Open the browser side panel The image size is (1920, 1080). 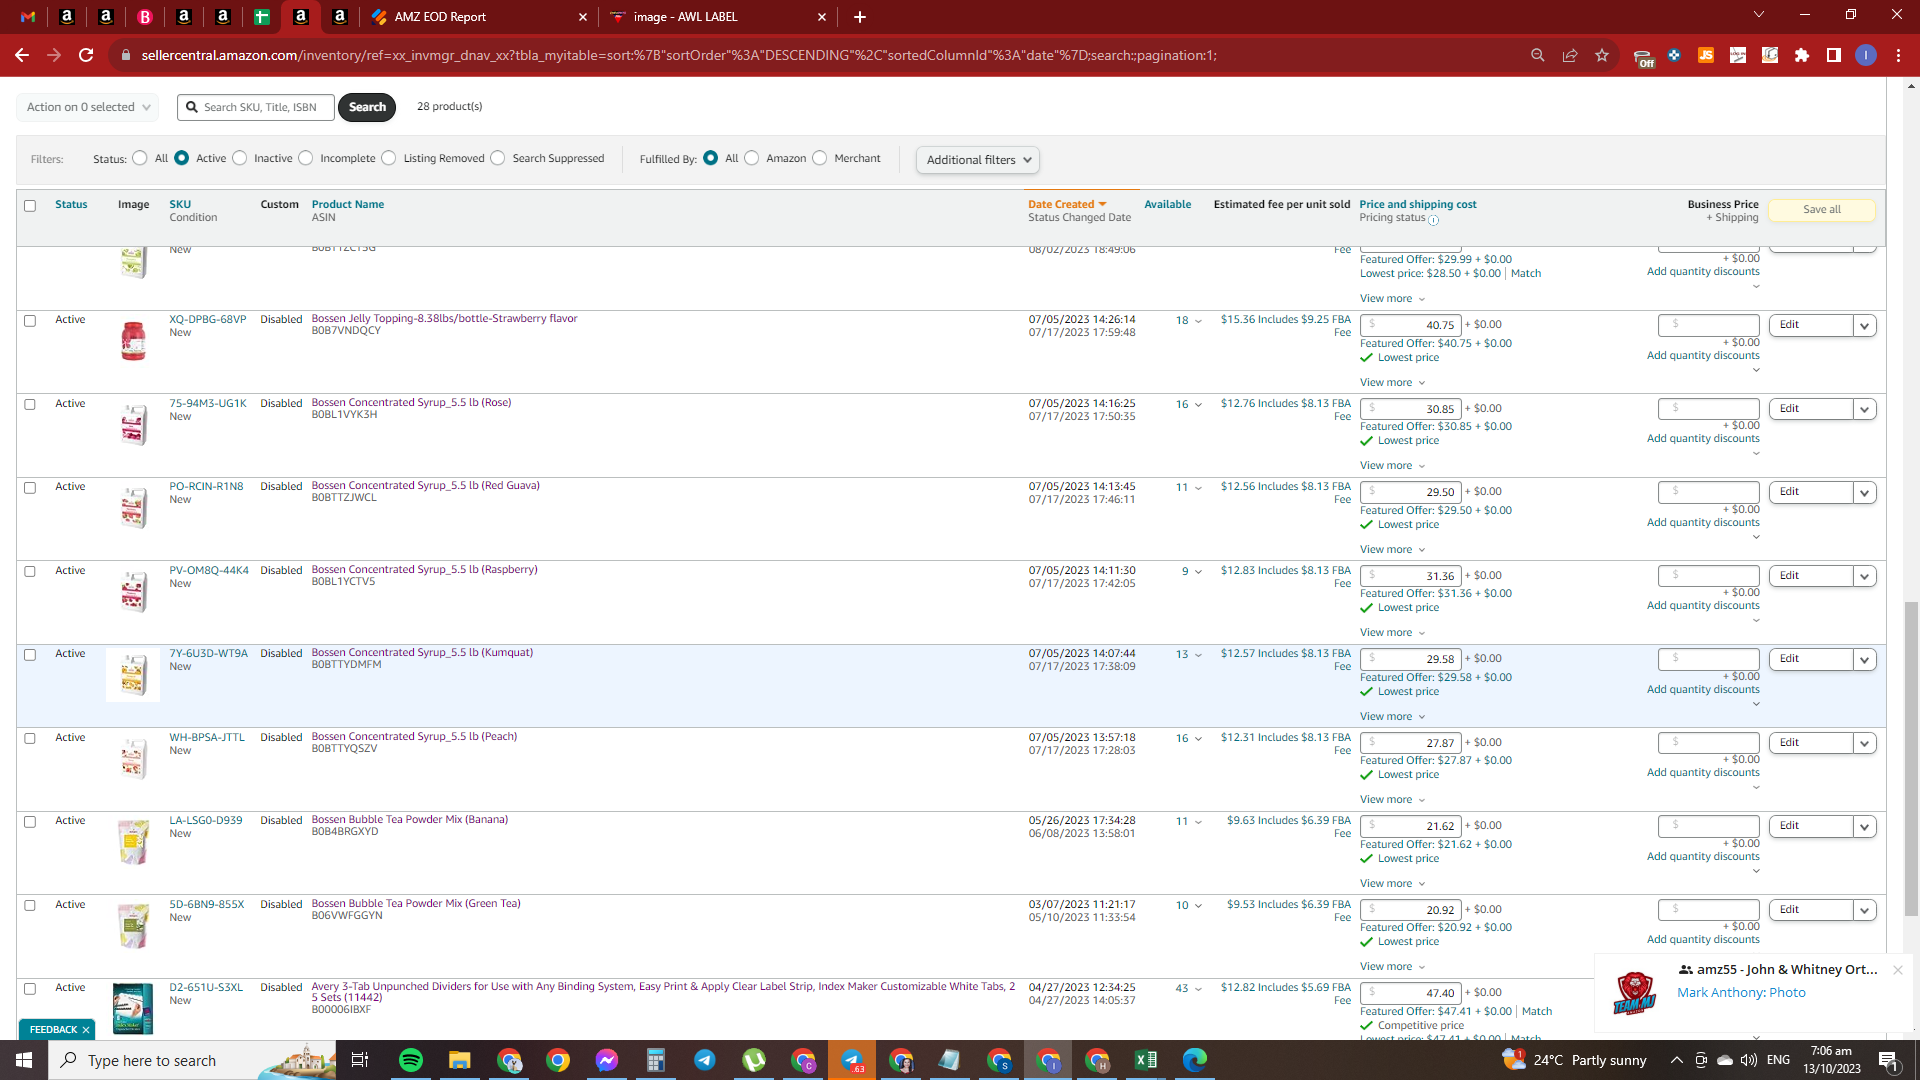tap(1834, 55)
